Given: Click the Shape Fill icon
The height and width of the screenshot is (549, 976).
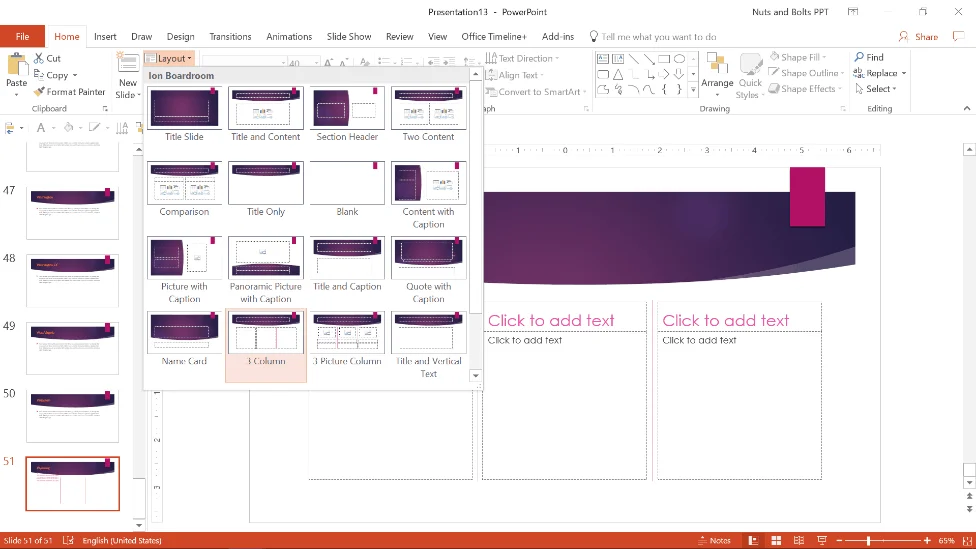Looking at the screenshot, I should click(x=774, y=57).
